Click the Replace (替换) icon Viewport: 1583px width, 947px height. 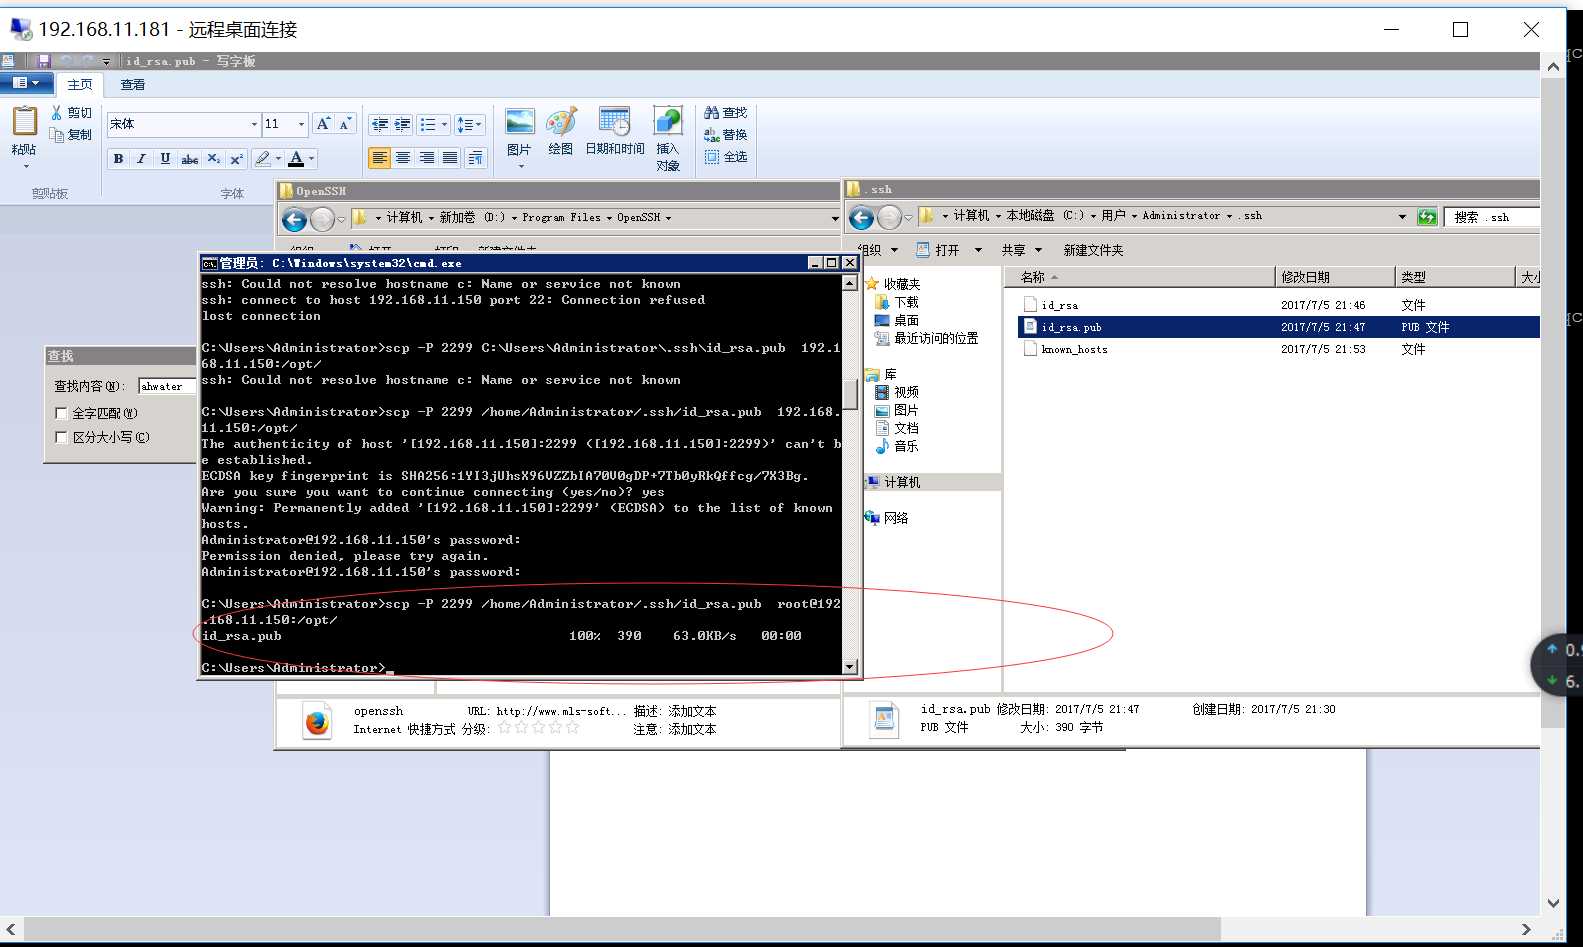click(712, 134)
